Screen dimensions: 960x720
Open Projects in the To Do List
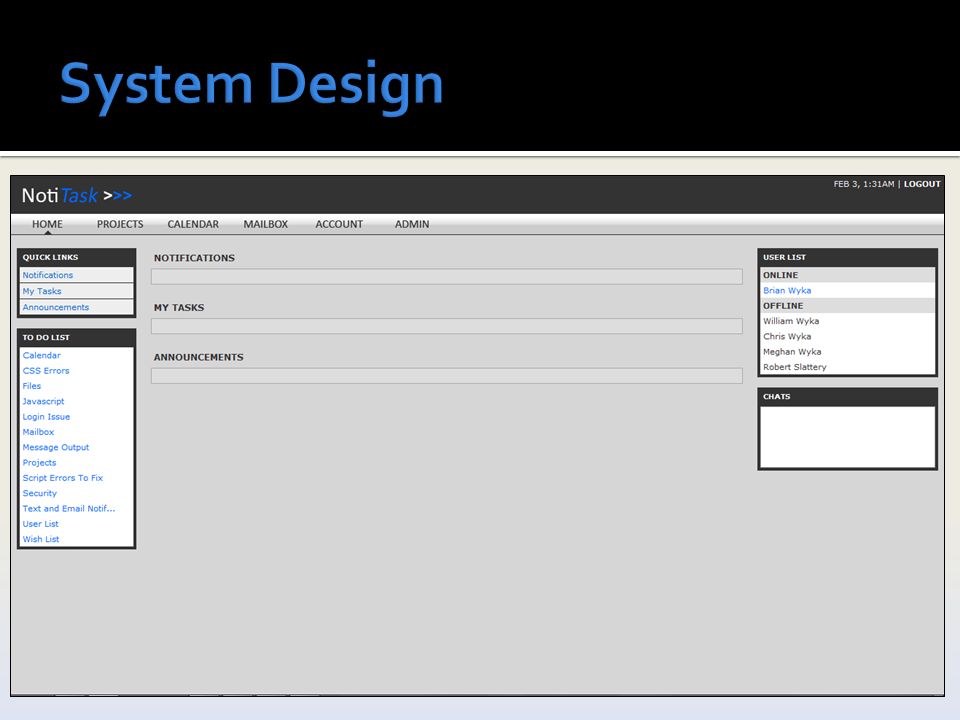[39, 462]
